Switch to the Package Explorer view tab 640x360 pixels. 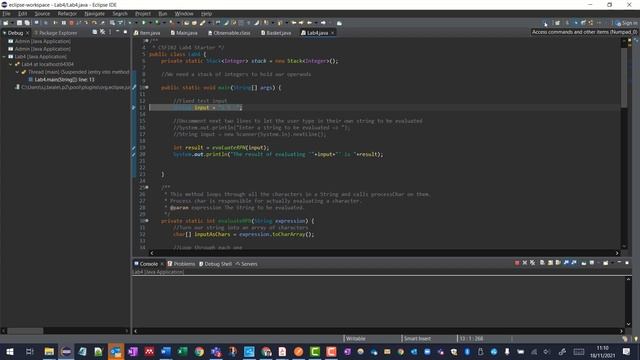pos(55,33)
